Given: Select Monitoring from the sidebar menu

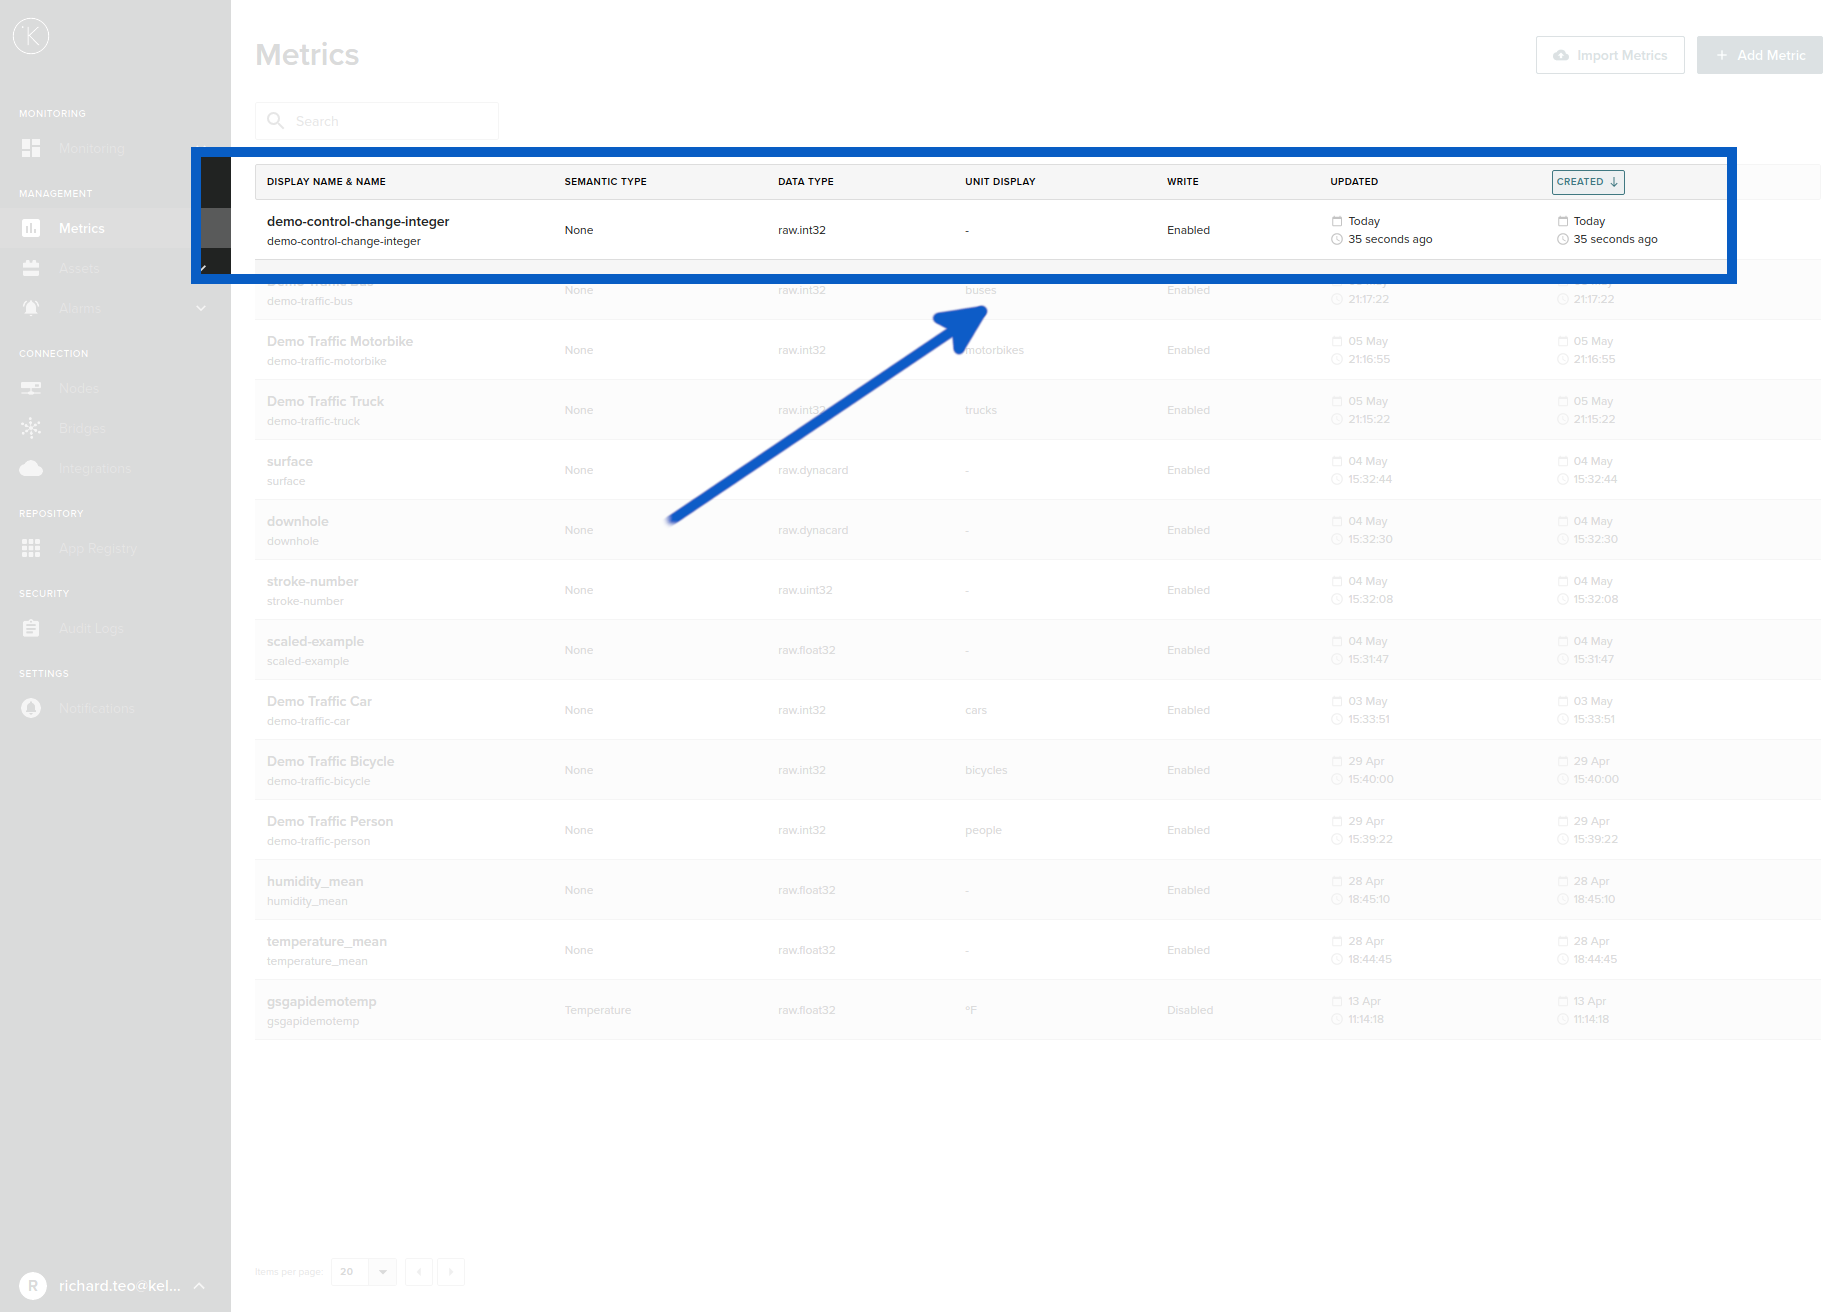Looking at the screenshot, I should (x=91, y=148).
